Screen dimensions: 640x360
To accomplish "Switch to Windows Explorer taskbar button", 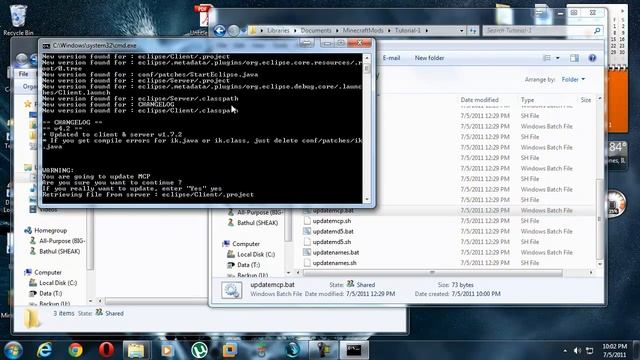I will 137,350.
